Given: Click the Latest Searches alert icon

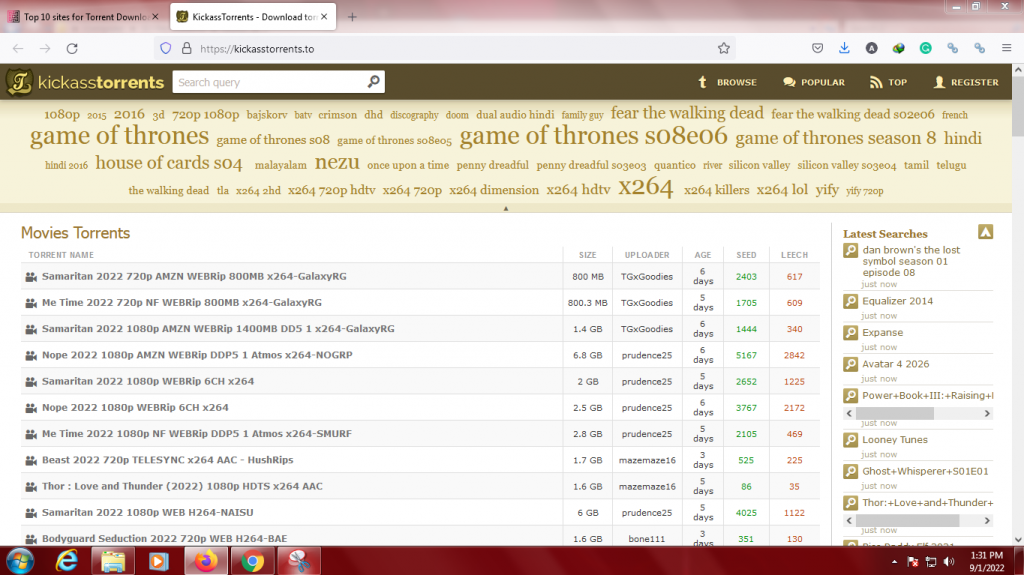Looking at the screenshot, I should click(985, 232).
